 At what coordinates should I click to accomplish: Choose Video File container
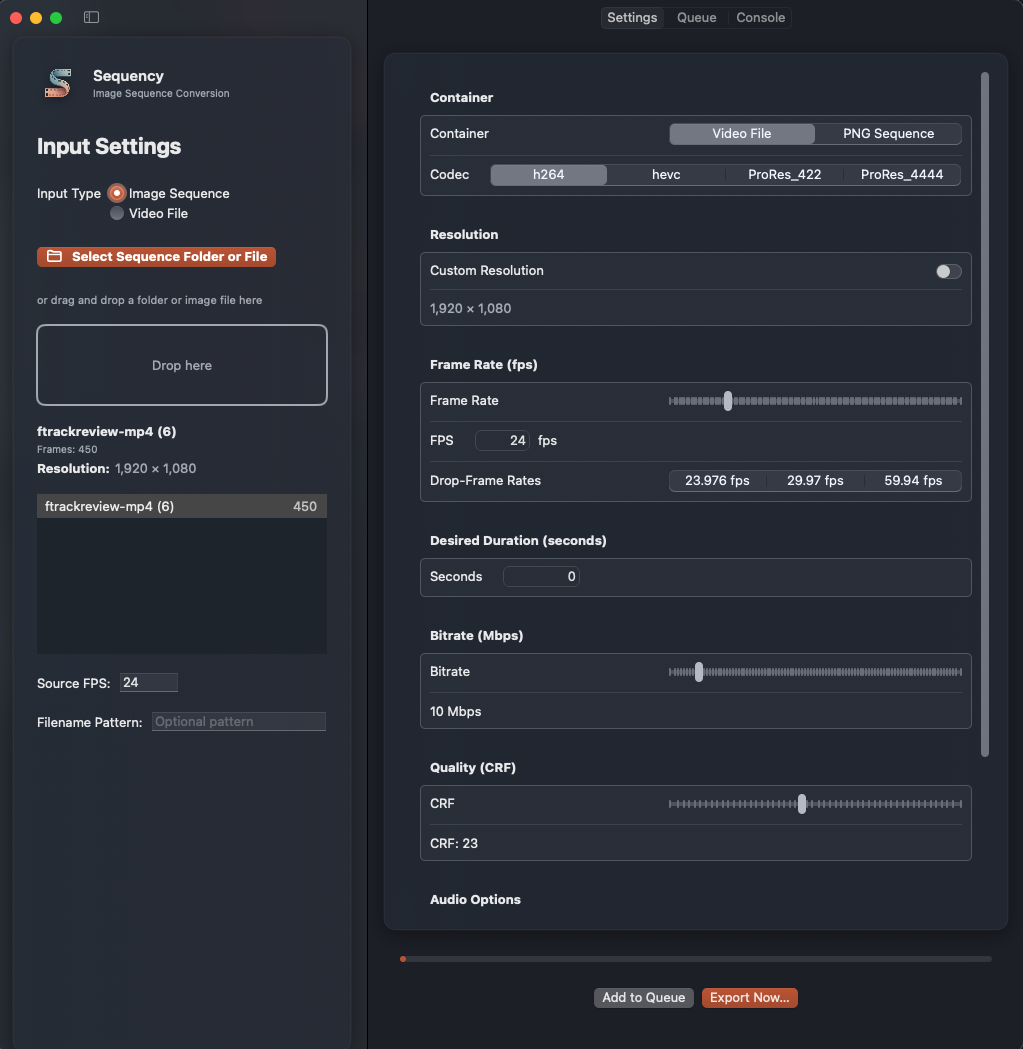pos(741,134)
